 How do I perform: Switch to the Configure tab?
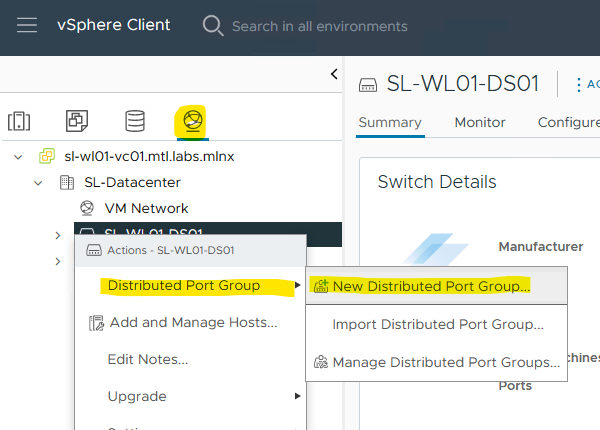tap(569, 123)
